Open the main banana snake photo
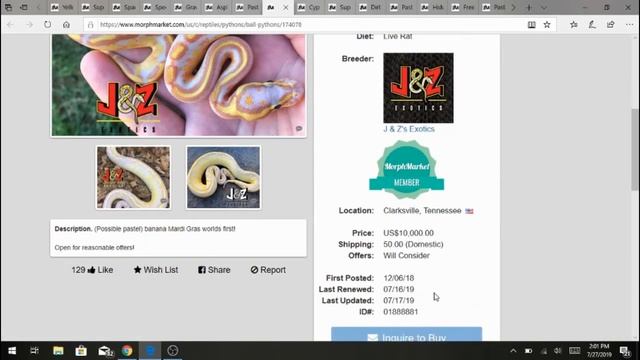Viewport: 640px width, 360px height. point(179,85)
